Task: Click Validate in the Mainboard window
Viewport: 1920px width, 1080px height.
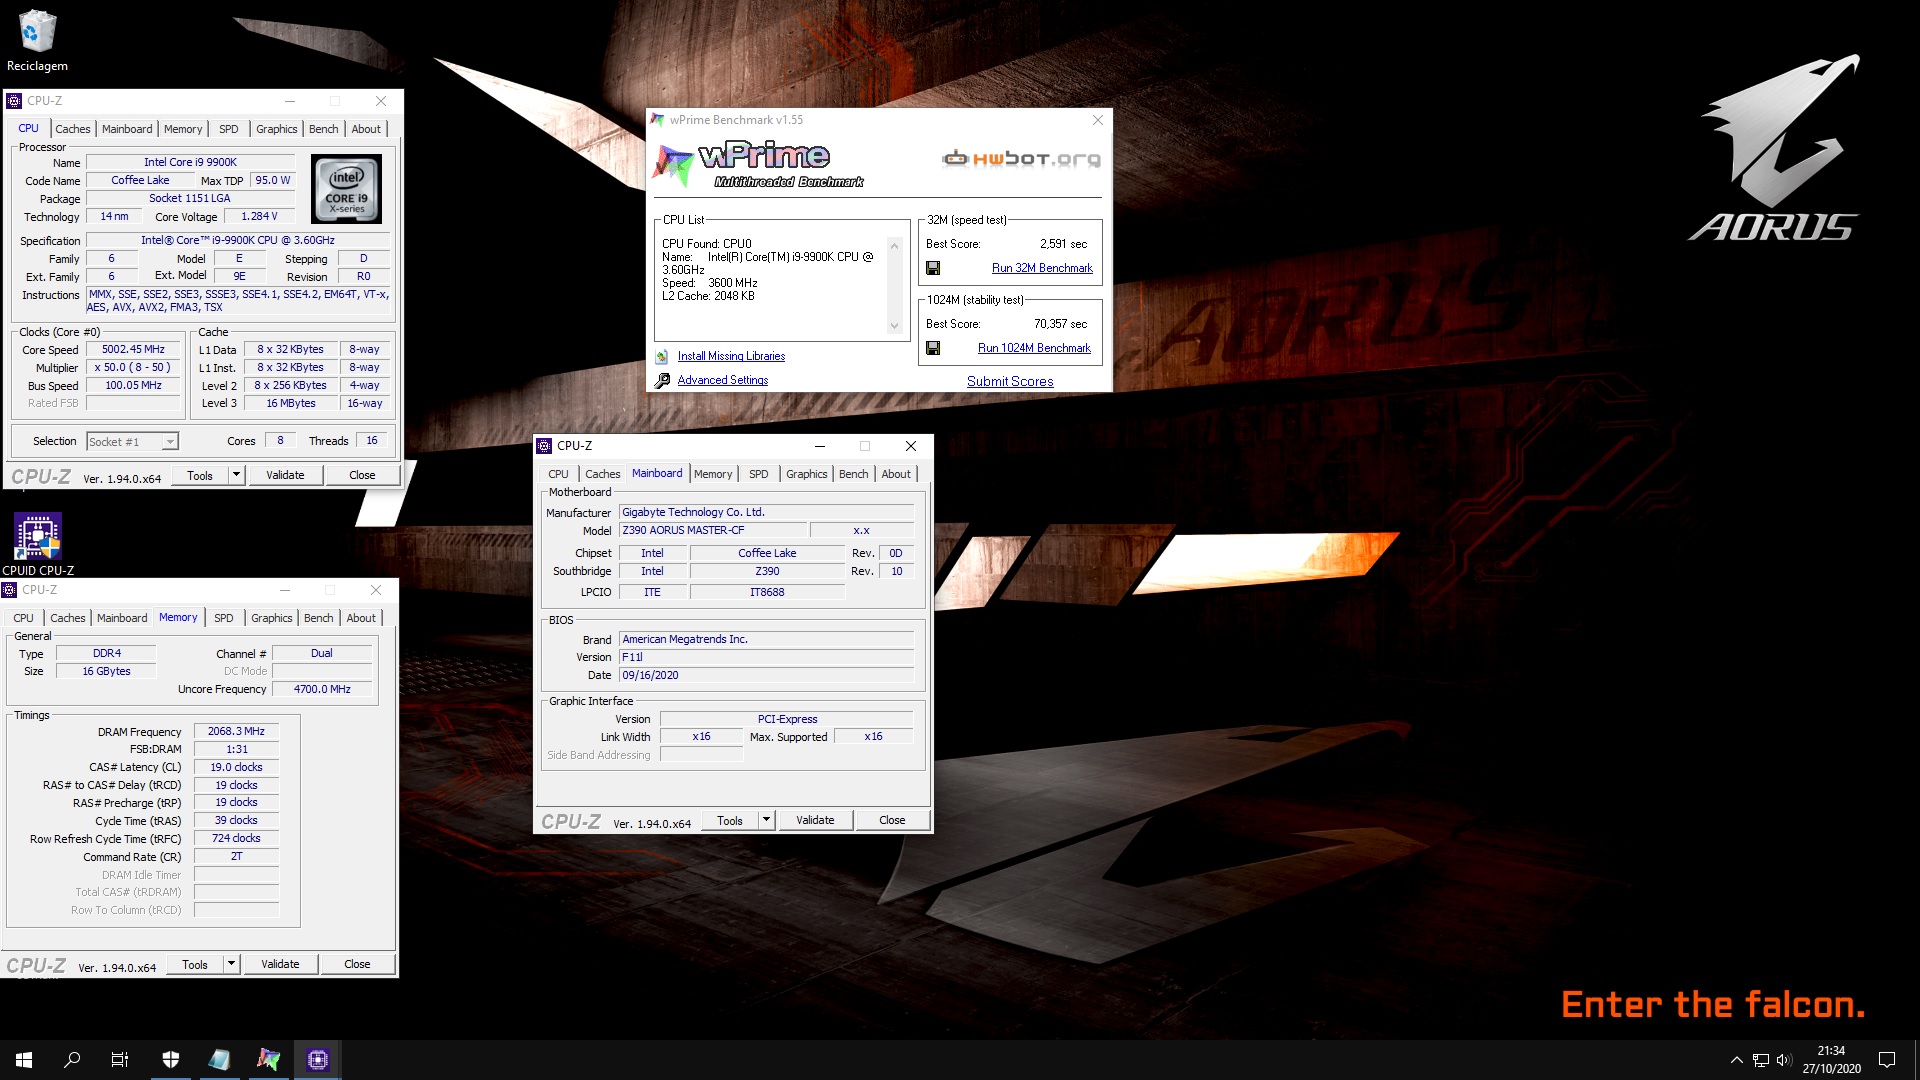Action: tap(815, 820)
